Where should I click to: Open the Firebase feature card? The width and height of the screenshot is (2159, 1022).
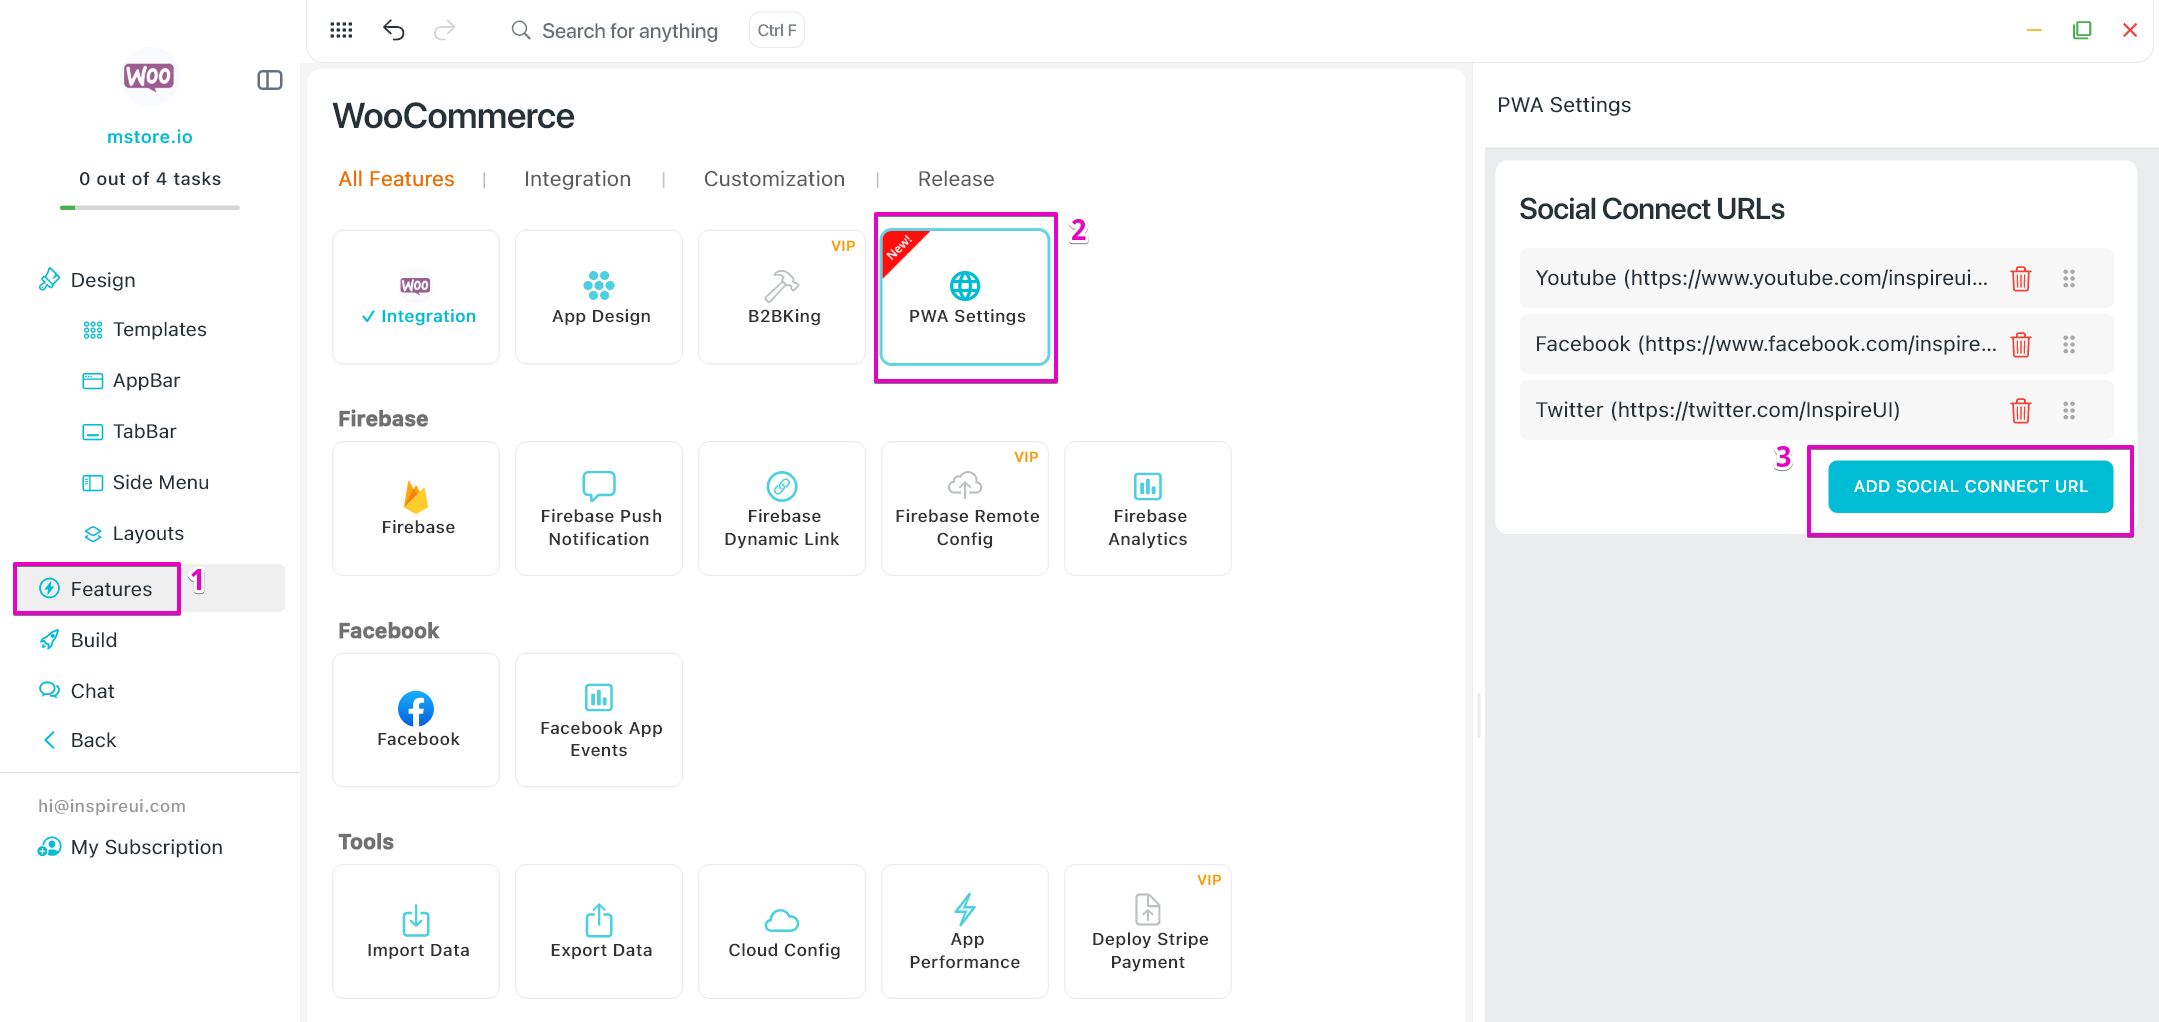pos(416,508)
